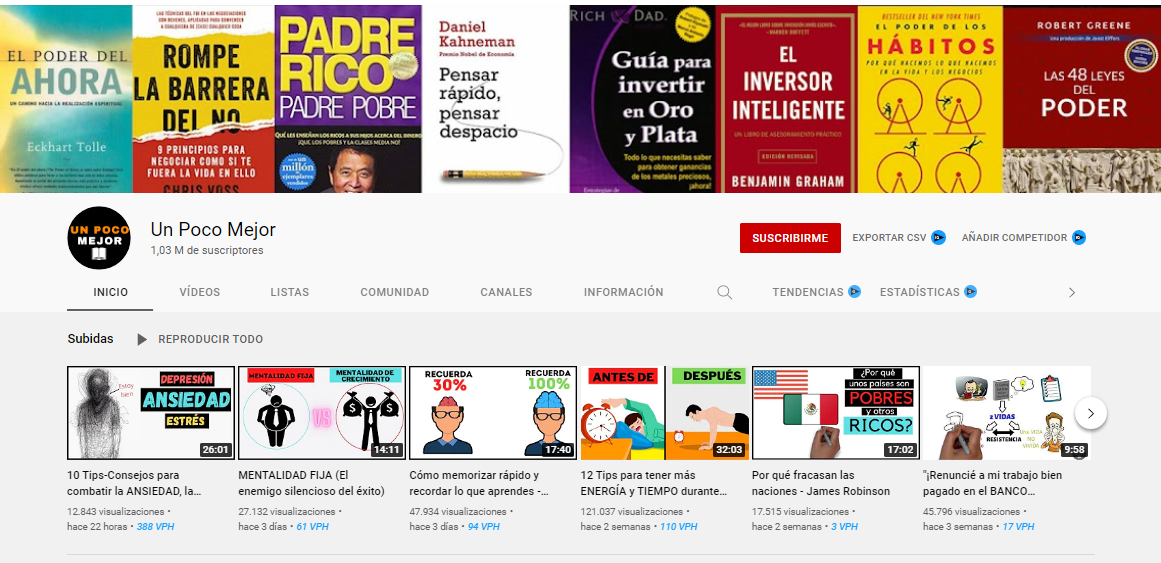Subscribe using the Suscribirme button

[x=790, y=238]
